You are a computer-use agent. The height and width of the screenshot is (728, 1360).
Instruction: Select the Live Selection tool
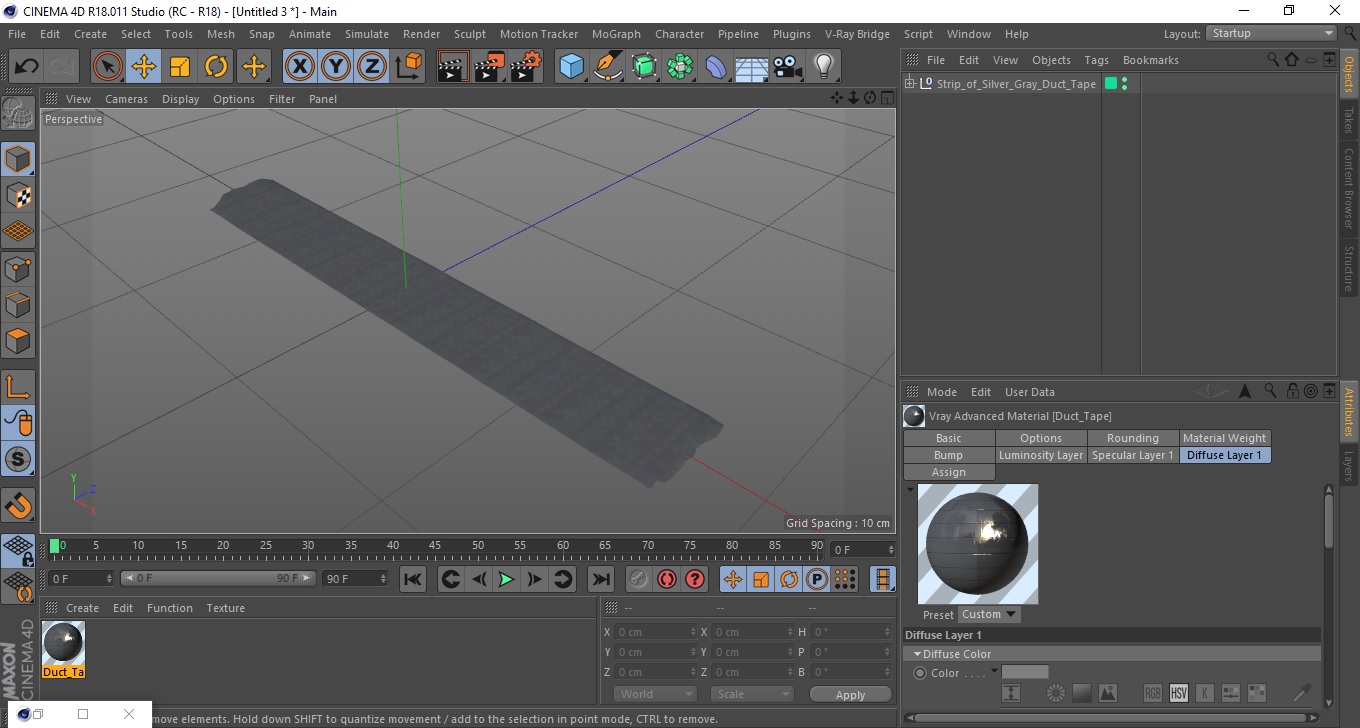point(108,67)
